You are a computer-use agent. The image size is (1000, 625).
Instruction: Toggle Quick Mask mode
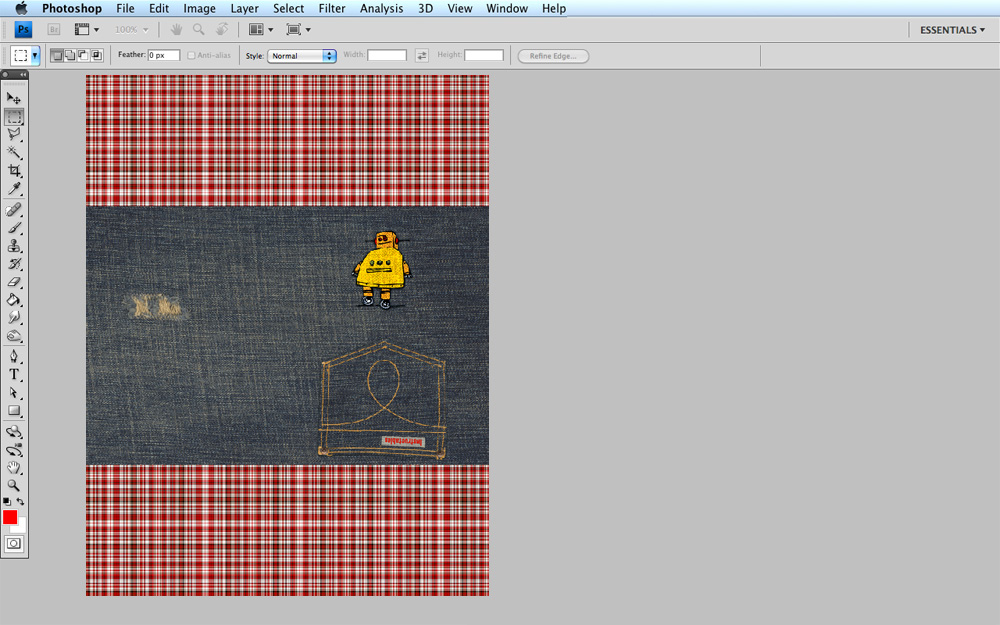[x=14, y=544]
